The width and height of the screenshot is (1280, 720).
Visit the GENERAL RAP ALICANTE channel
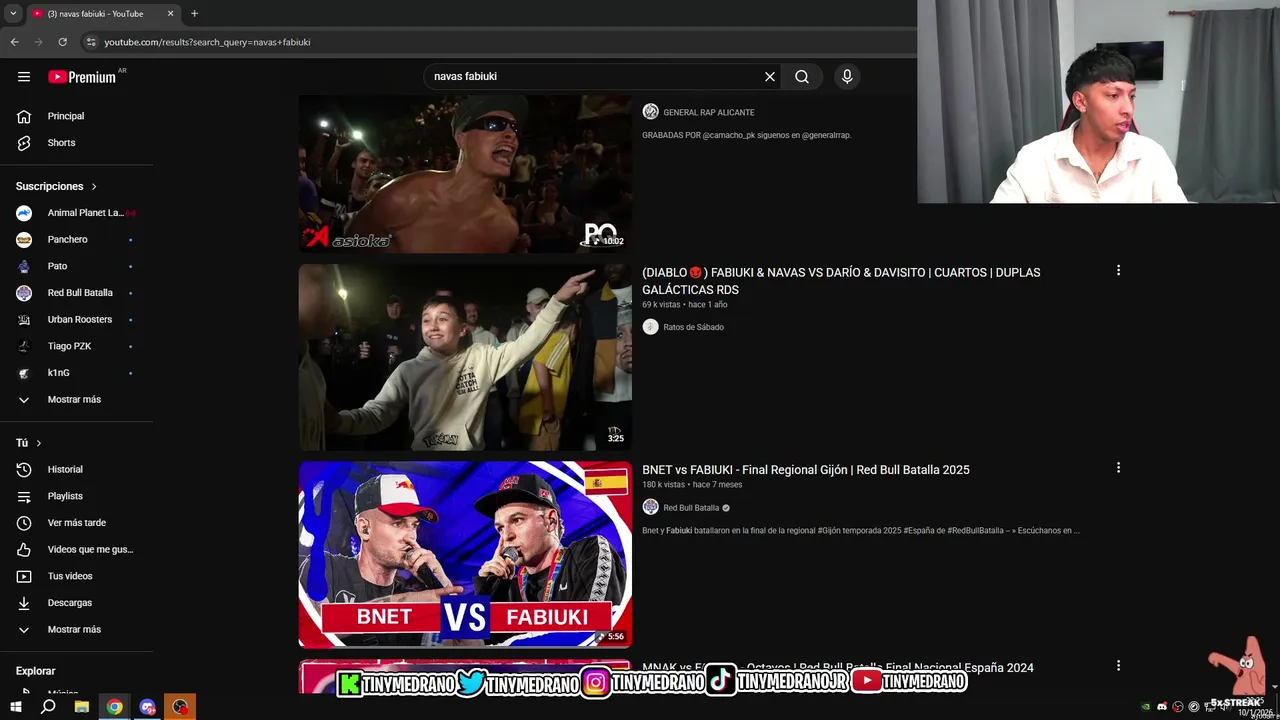point(709,113)
